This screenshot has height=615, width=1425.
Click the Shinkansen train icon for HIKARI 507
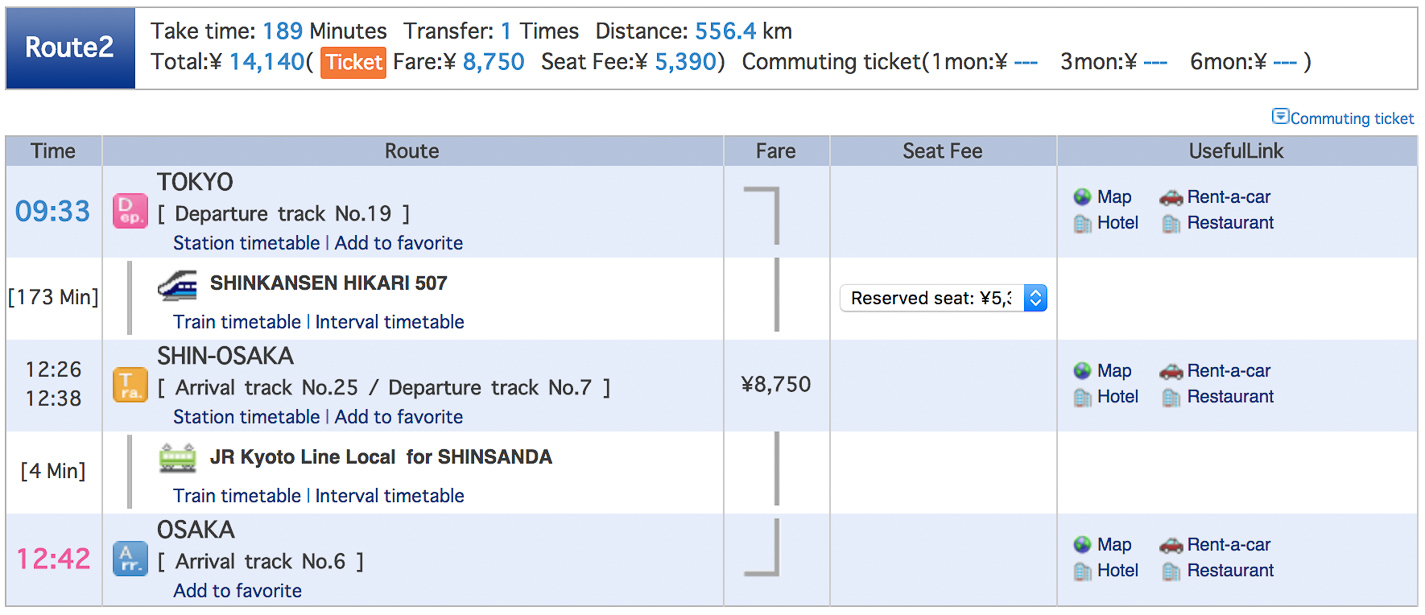[178, 285]
